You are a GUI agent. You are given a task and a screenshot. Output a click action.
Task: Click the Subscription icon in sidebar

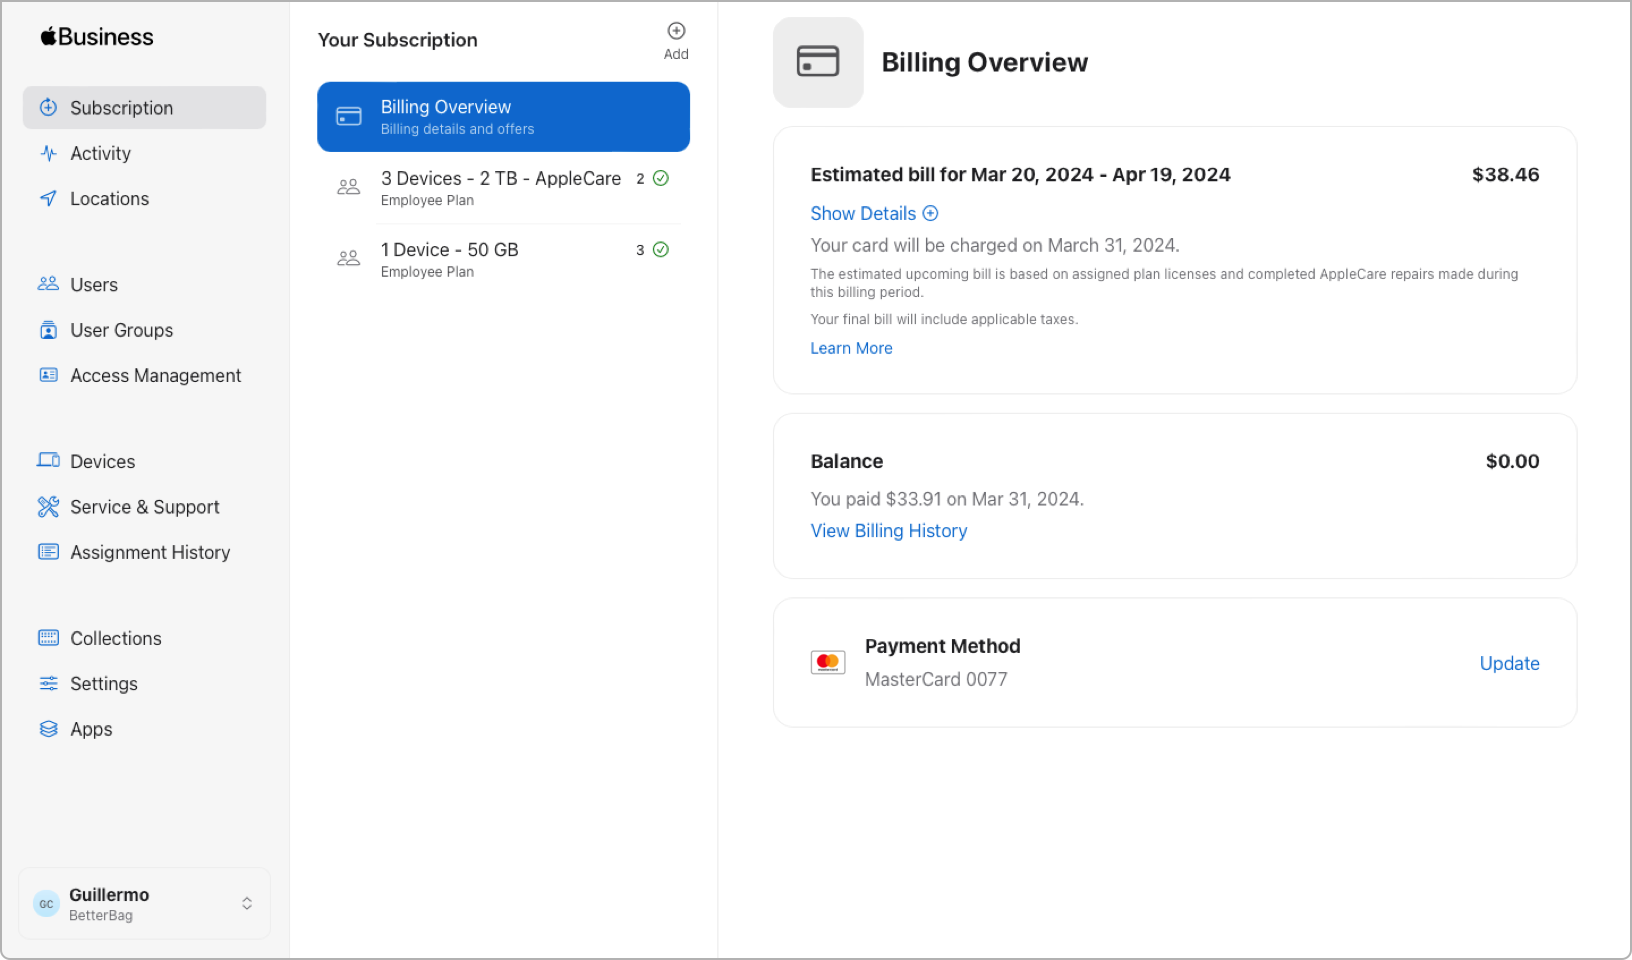point(48,107)
